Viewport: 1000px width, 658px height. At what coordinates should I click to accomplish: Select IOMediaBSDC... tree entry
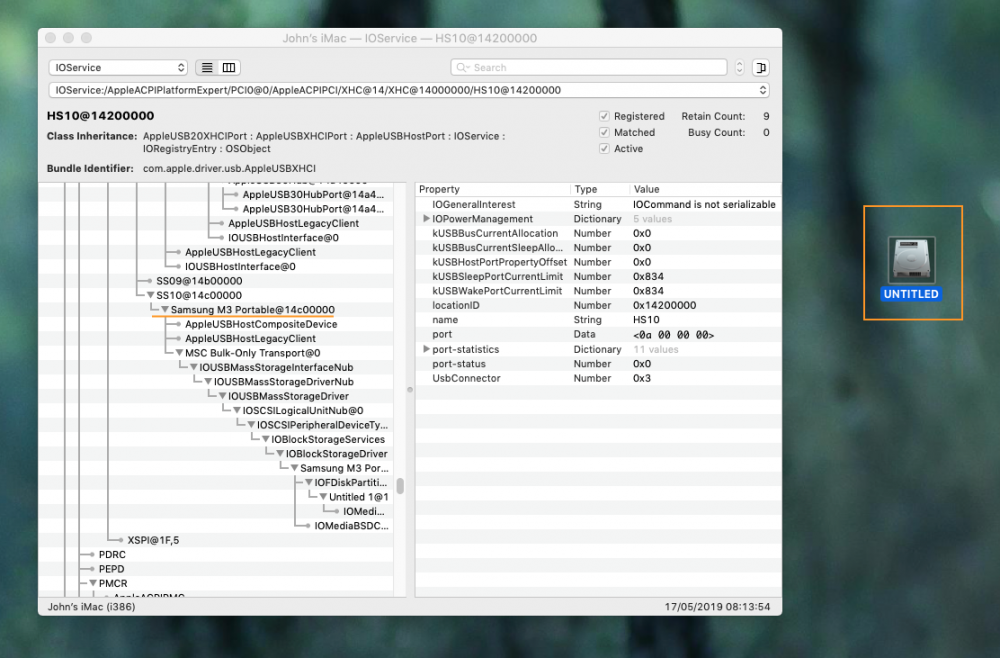(351, 526)
